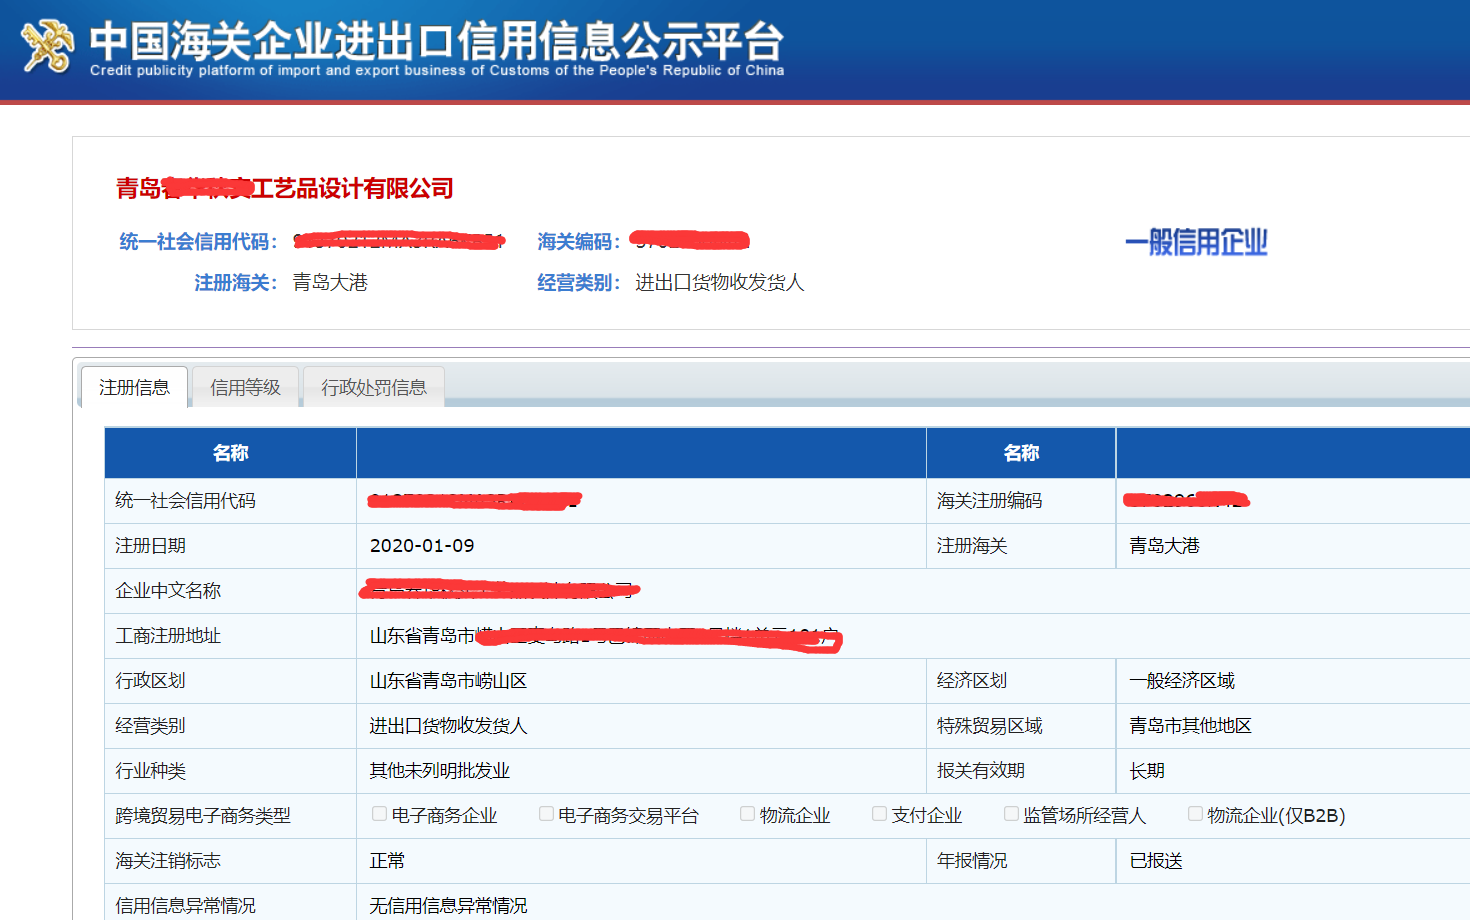Image resolution: width=1470 pixels, height=920 pixels.
Task: Click the 山东省青岛市崂山区 cell
Action: pyautogui.click(x=448, y=681)
